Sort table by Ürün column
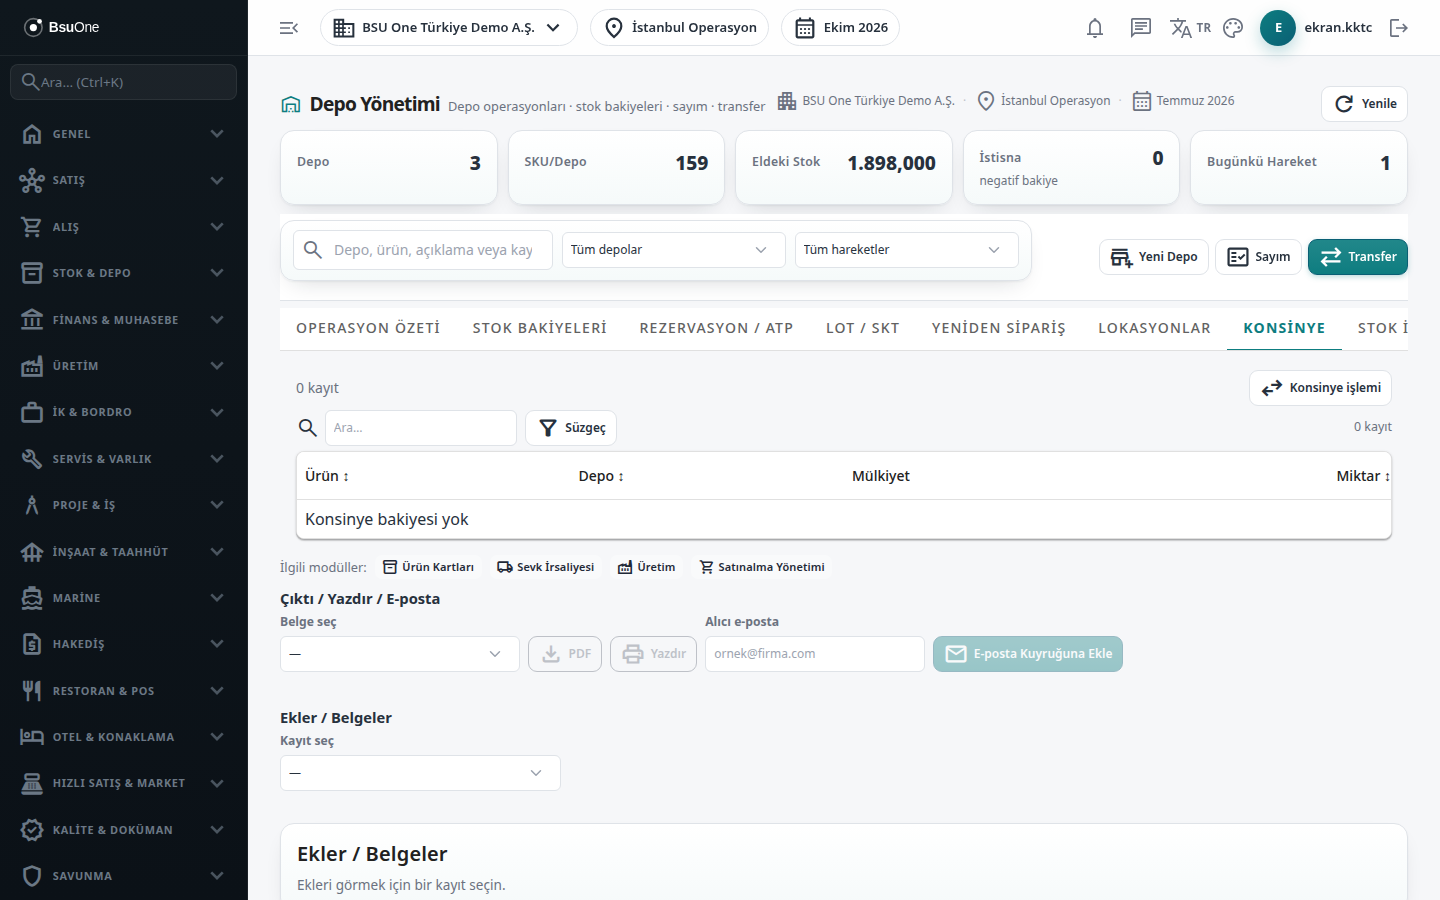 pyautogui.click(x=327, y=476)
